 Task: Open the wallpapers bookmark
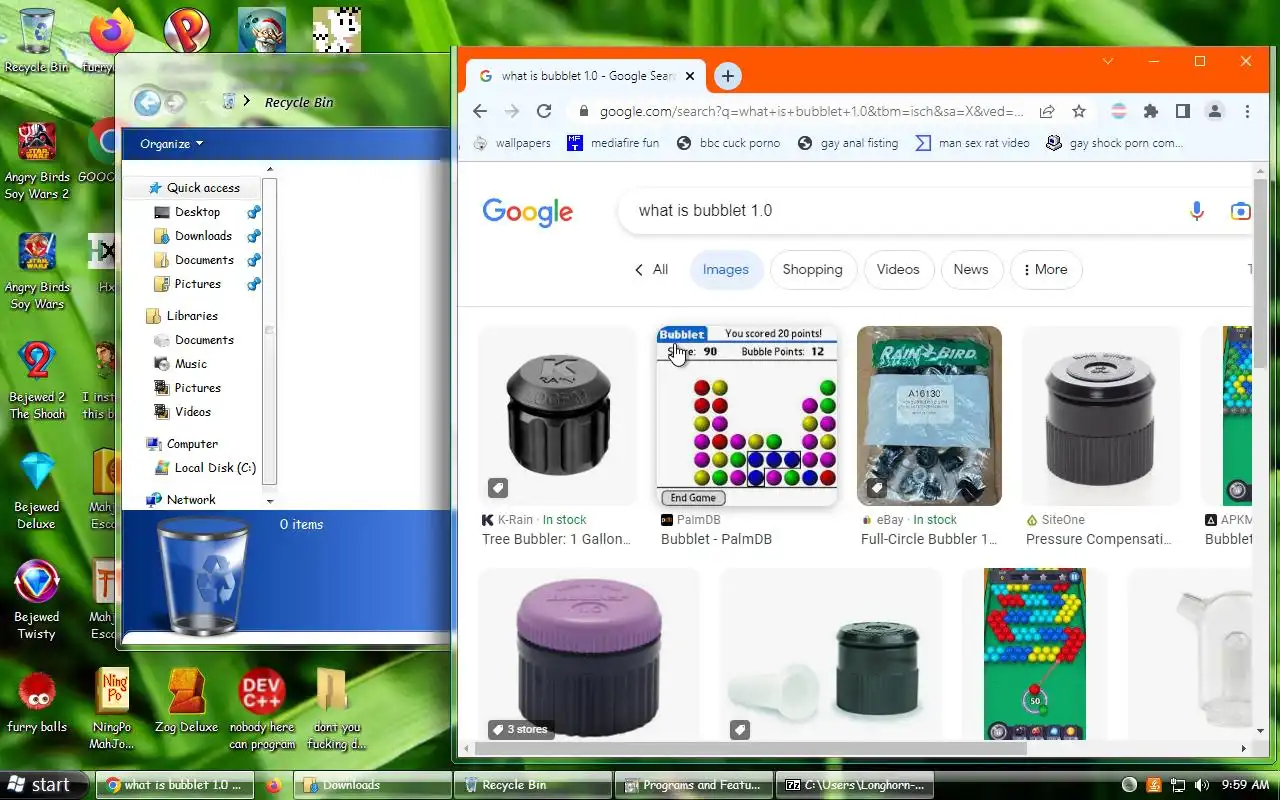[512, 143]
